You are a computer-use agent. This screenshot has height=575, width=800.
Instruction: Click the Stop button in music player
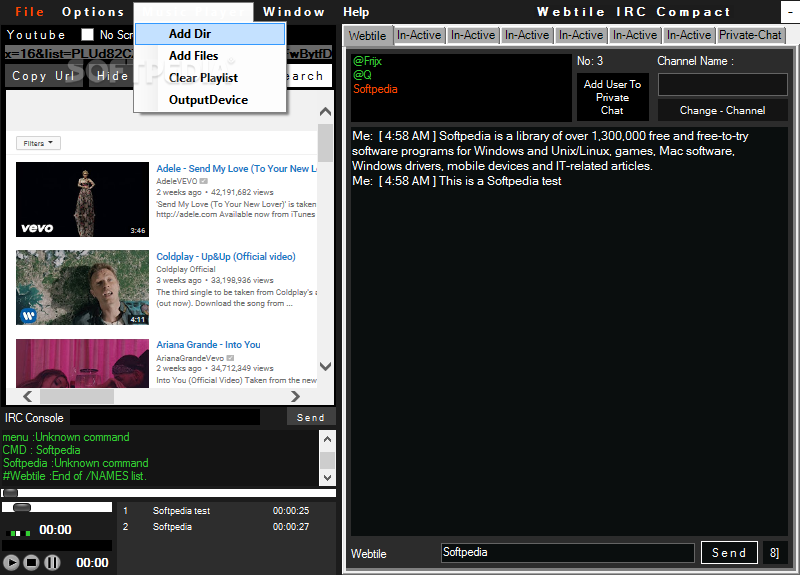pos(32,562)
